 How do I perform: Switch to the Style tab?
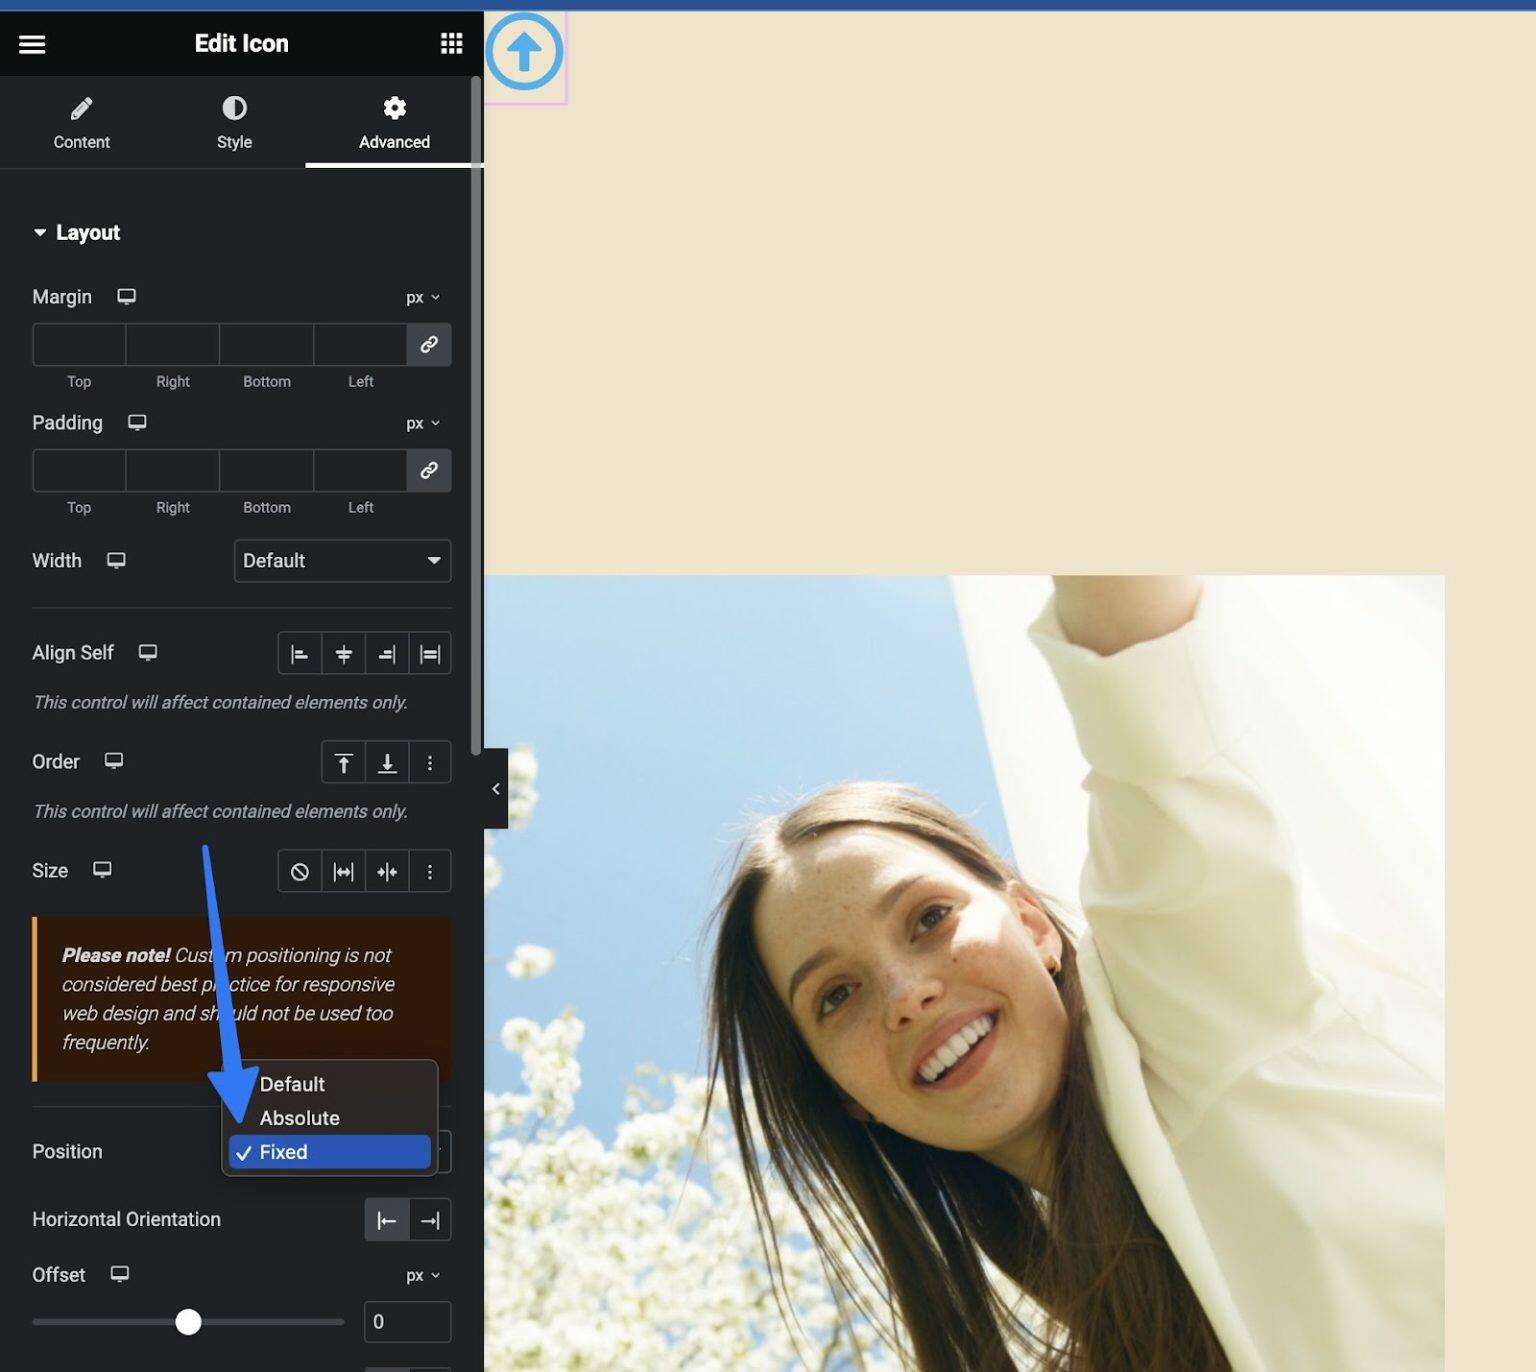coord(233,122)
